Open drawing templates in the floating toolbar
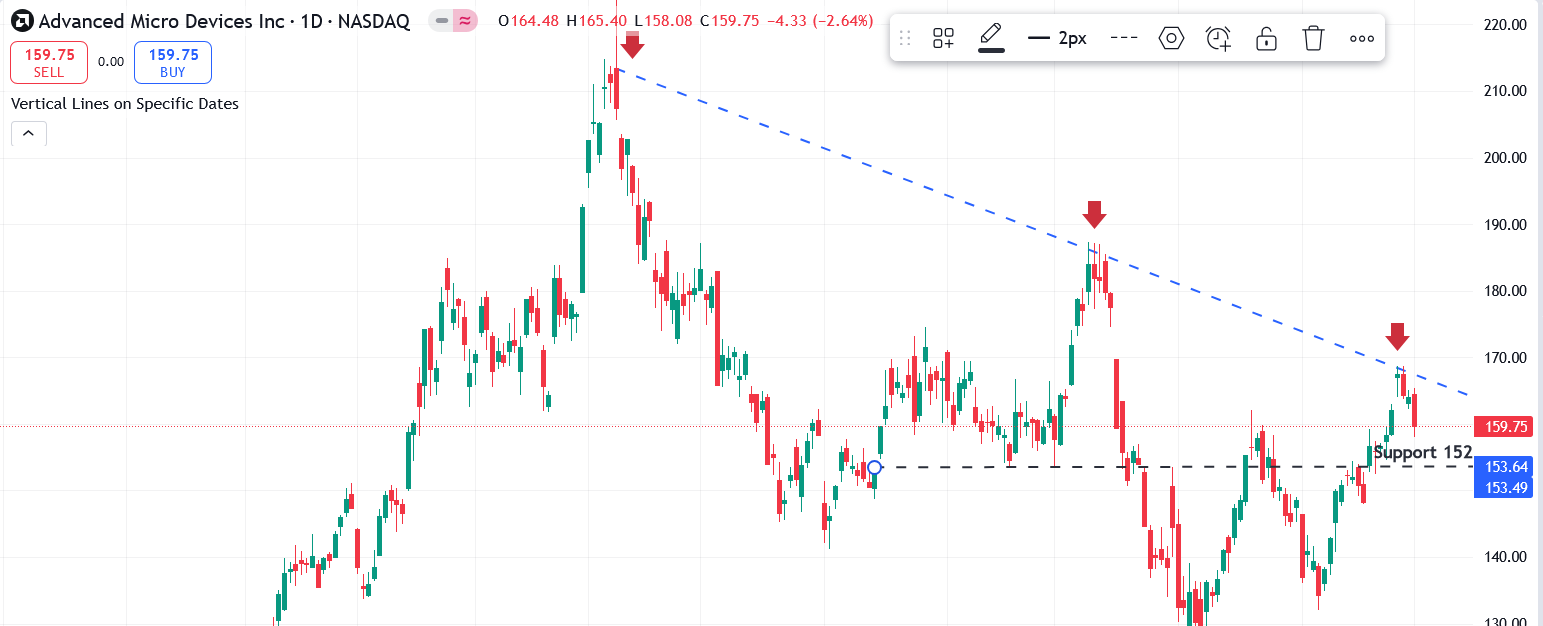 [943, 38]
